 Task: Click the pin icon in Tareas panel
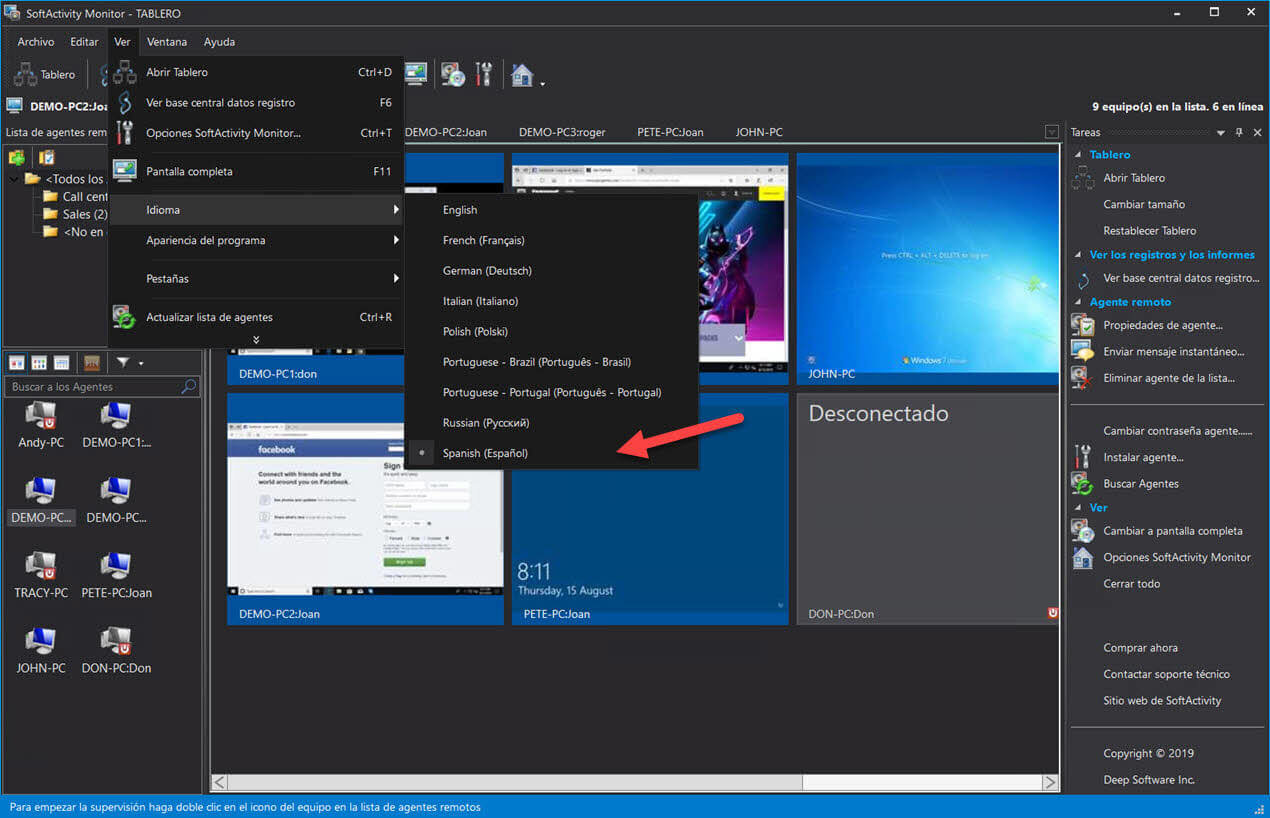pos(1239,133)
